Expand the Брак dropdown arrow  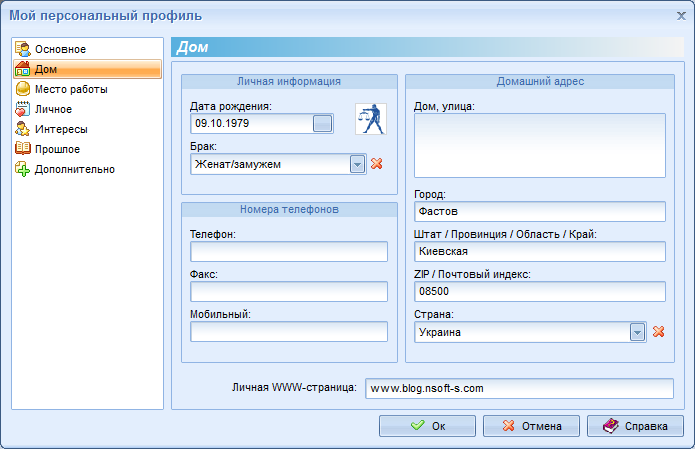[357, 164]
